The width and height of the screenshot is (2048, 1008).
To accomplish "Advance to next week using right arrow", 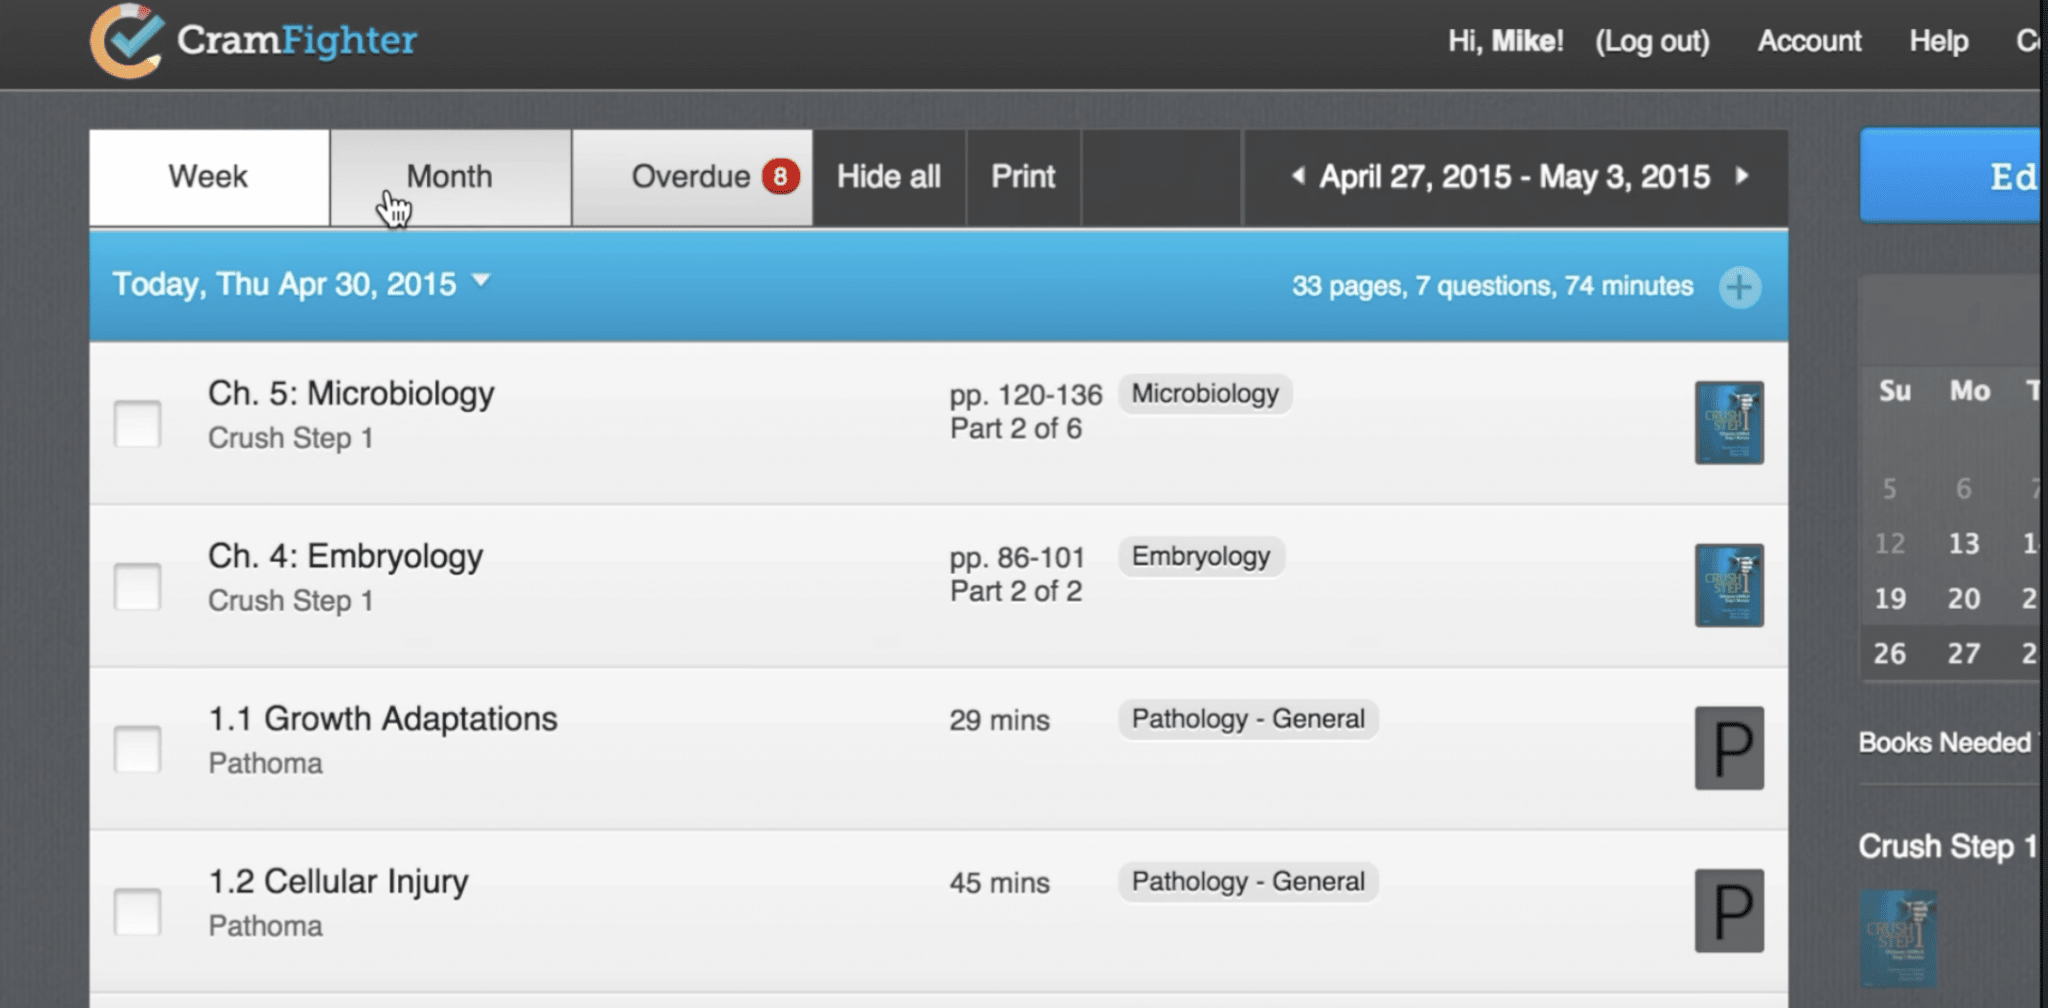I will pos(1742,177).
